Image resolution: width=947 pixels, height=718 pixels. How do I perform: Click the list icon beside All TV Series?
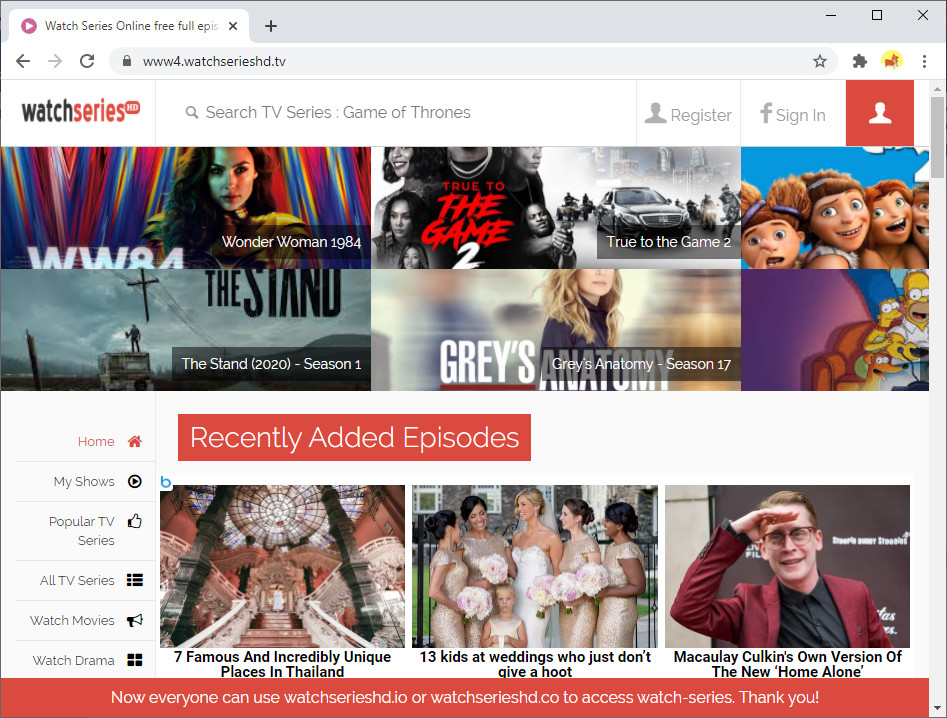[135, 580]
